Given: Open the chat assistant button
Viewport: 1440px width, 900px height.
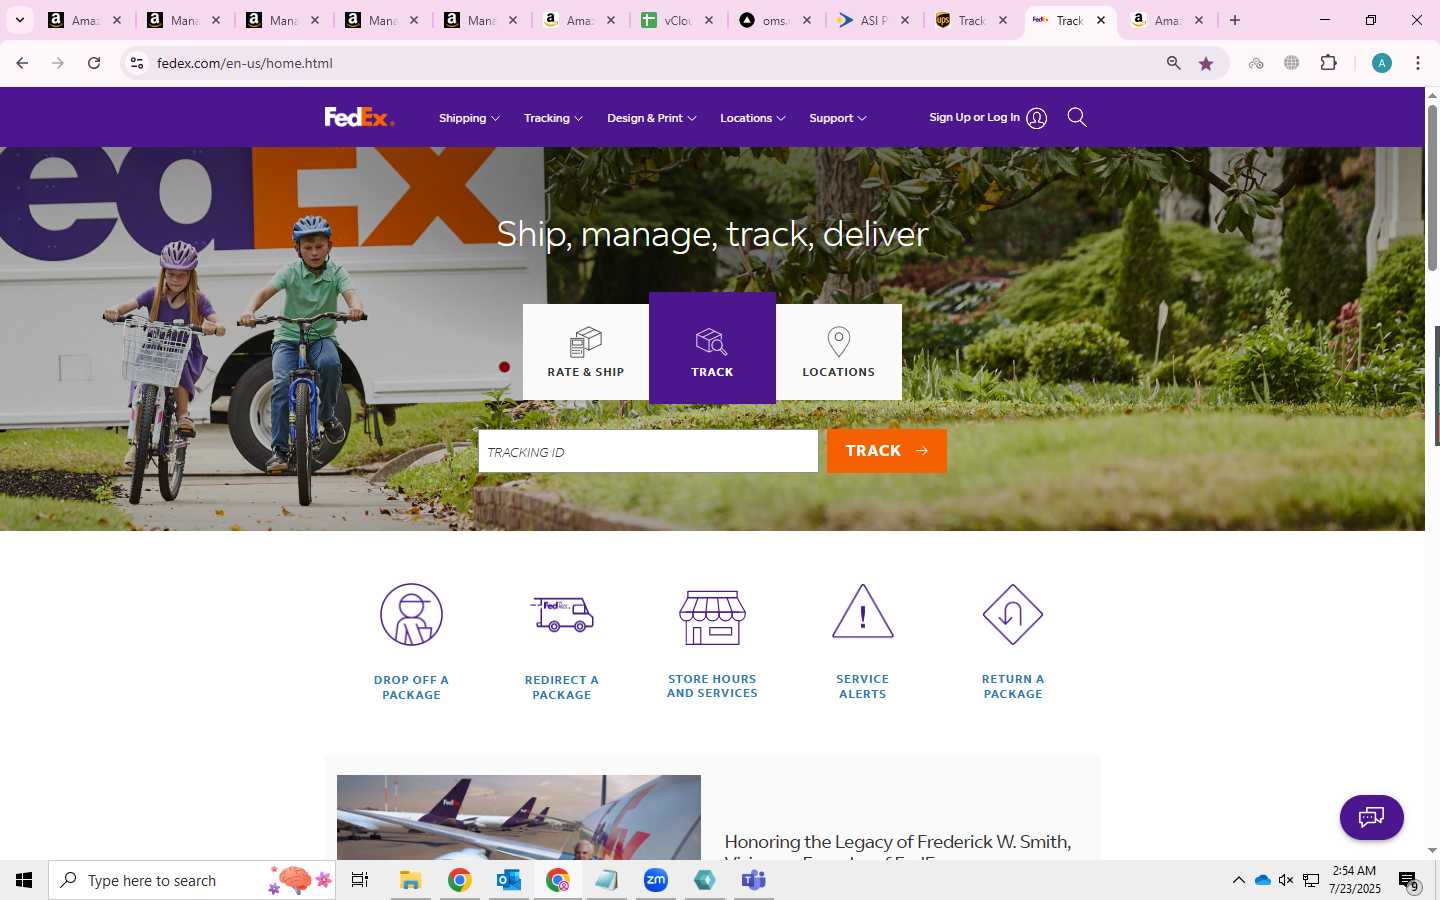Looking at the screenshot, I should tap(1372, 817).
